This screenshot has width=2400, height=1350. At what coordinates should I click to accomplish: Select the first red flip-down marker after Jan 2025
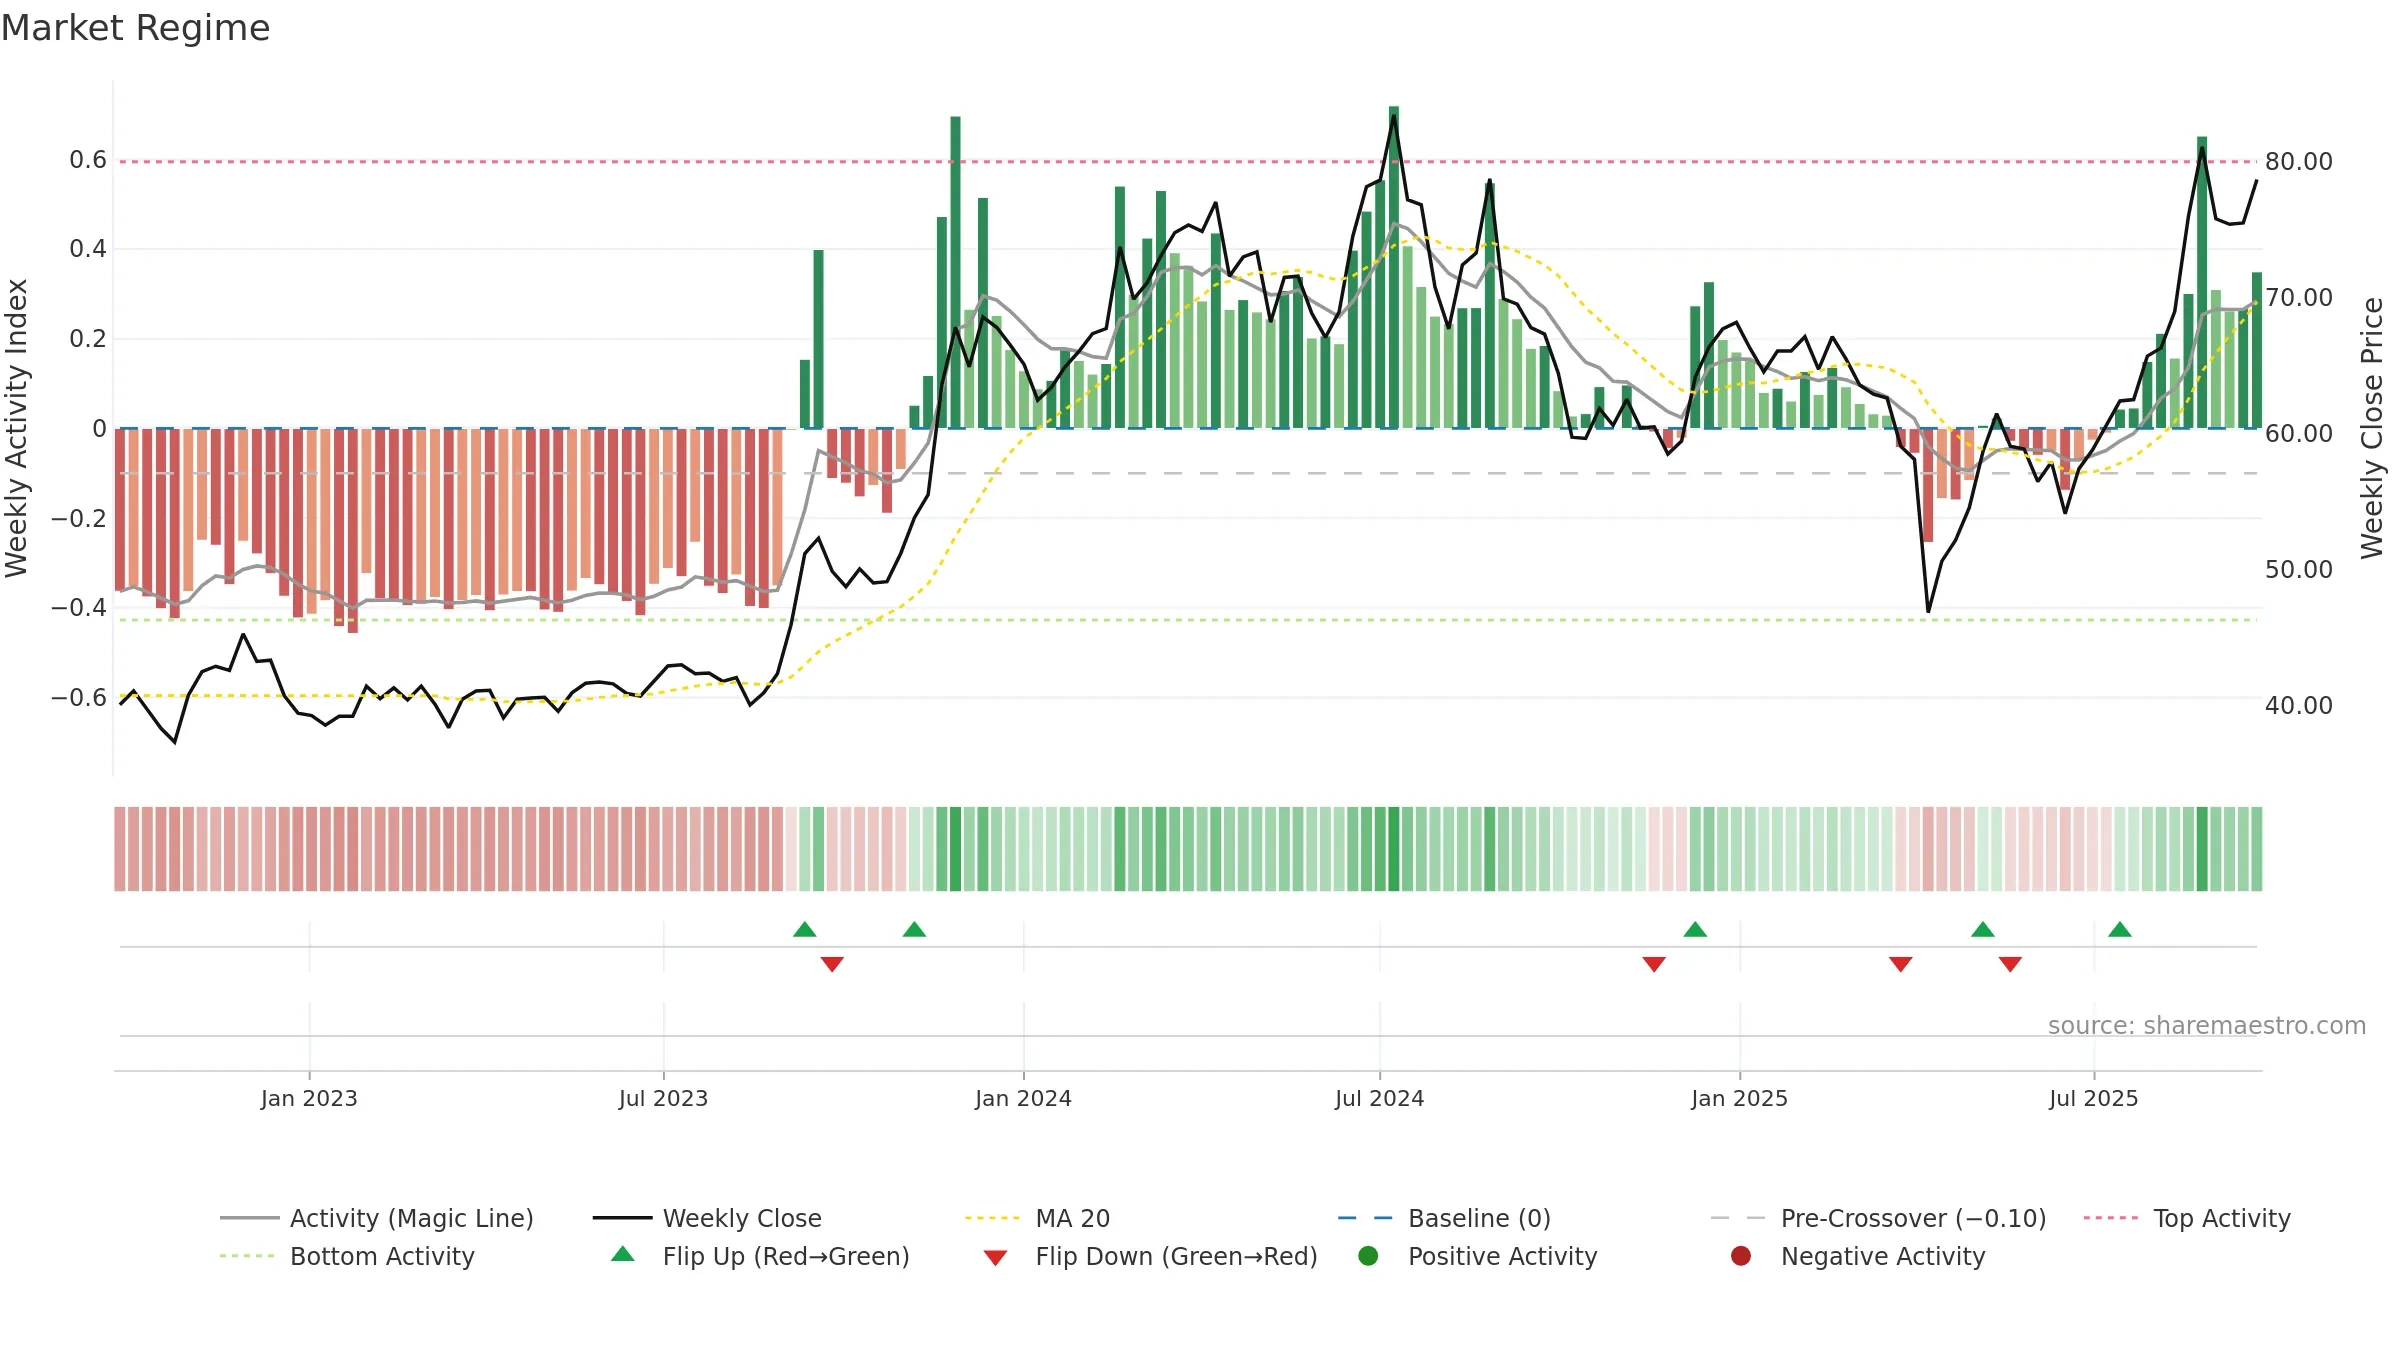(x=1901, y=964)
